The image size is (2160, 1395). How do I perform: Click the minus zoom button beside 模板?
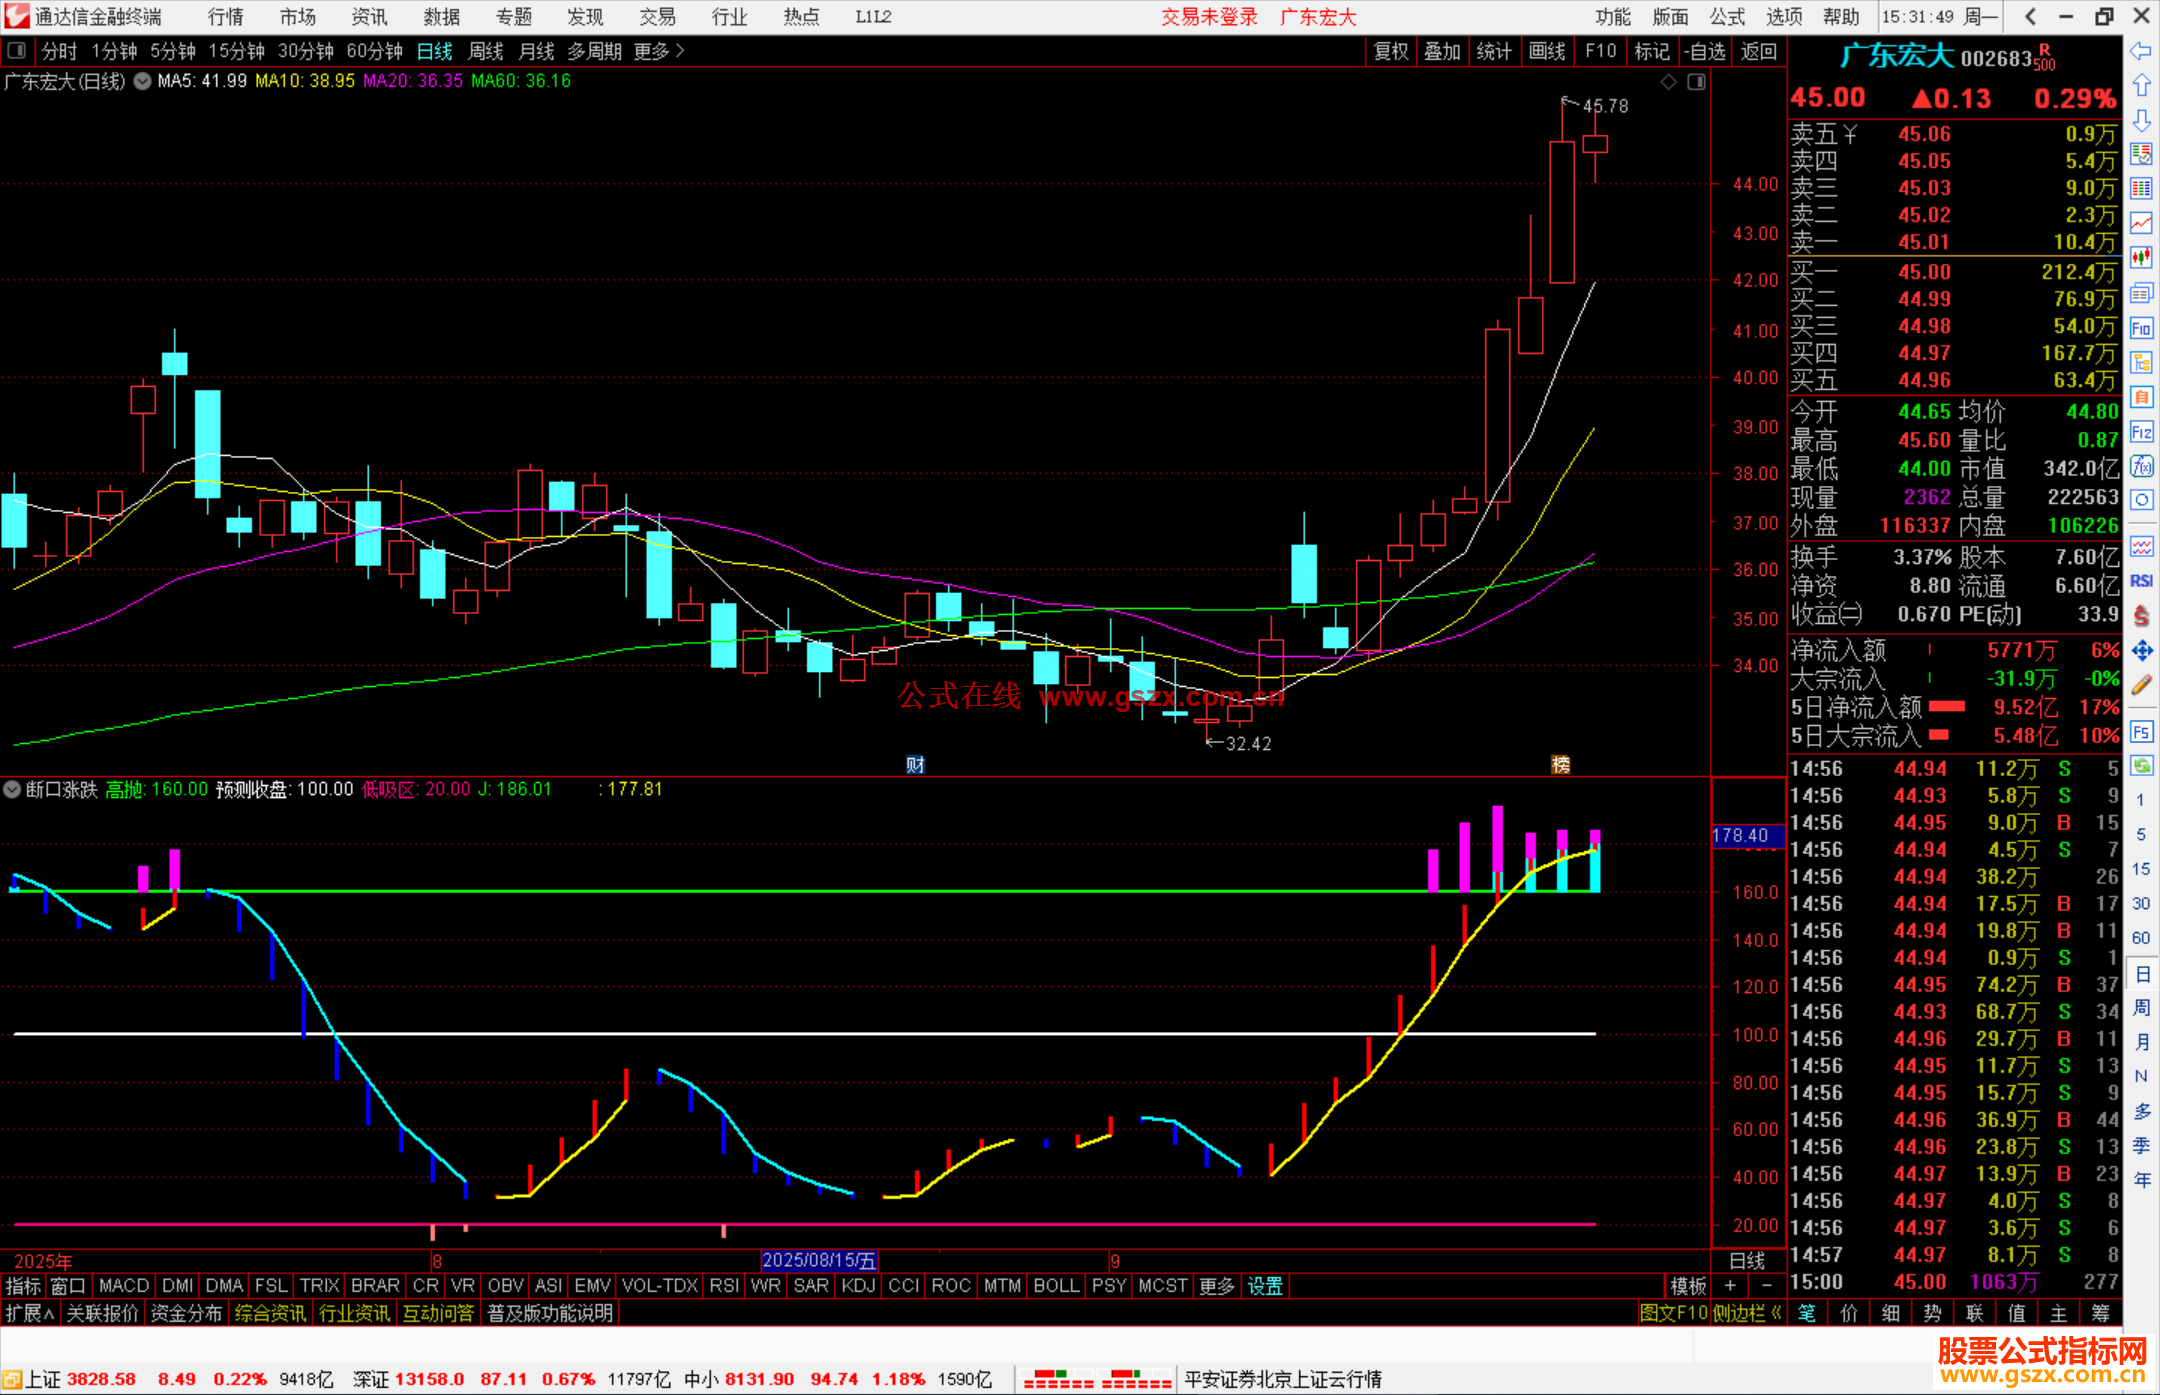point(1767,1286)
